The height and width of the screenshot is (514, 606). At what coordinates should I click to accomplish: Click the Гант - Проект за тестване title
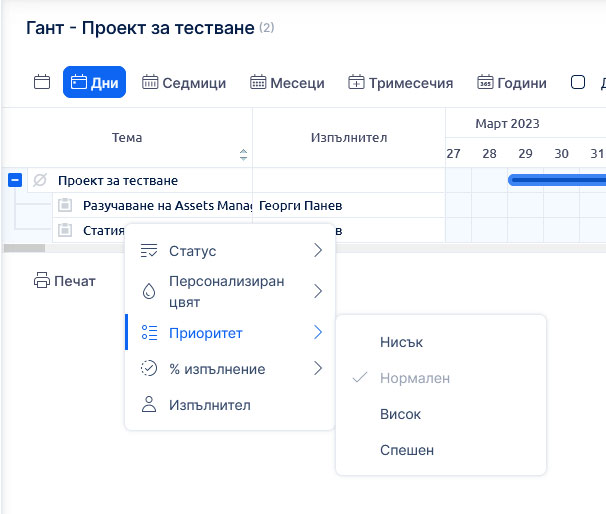click(x=140, y=28)
